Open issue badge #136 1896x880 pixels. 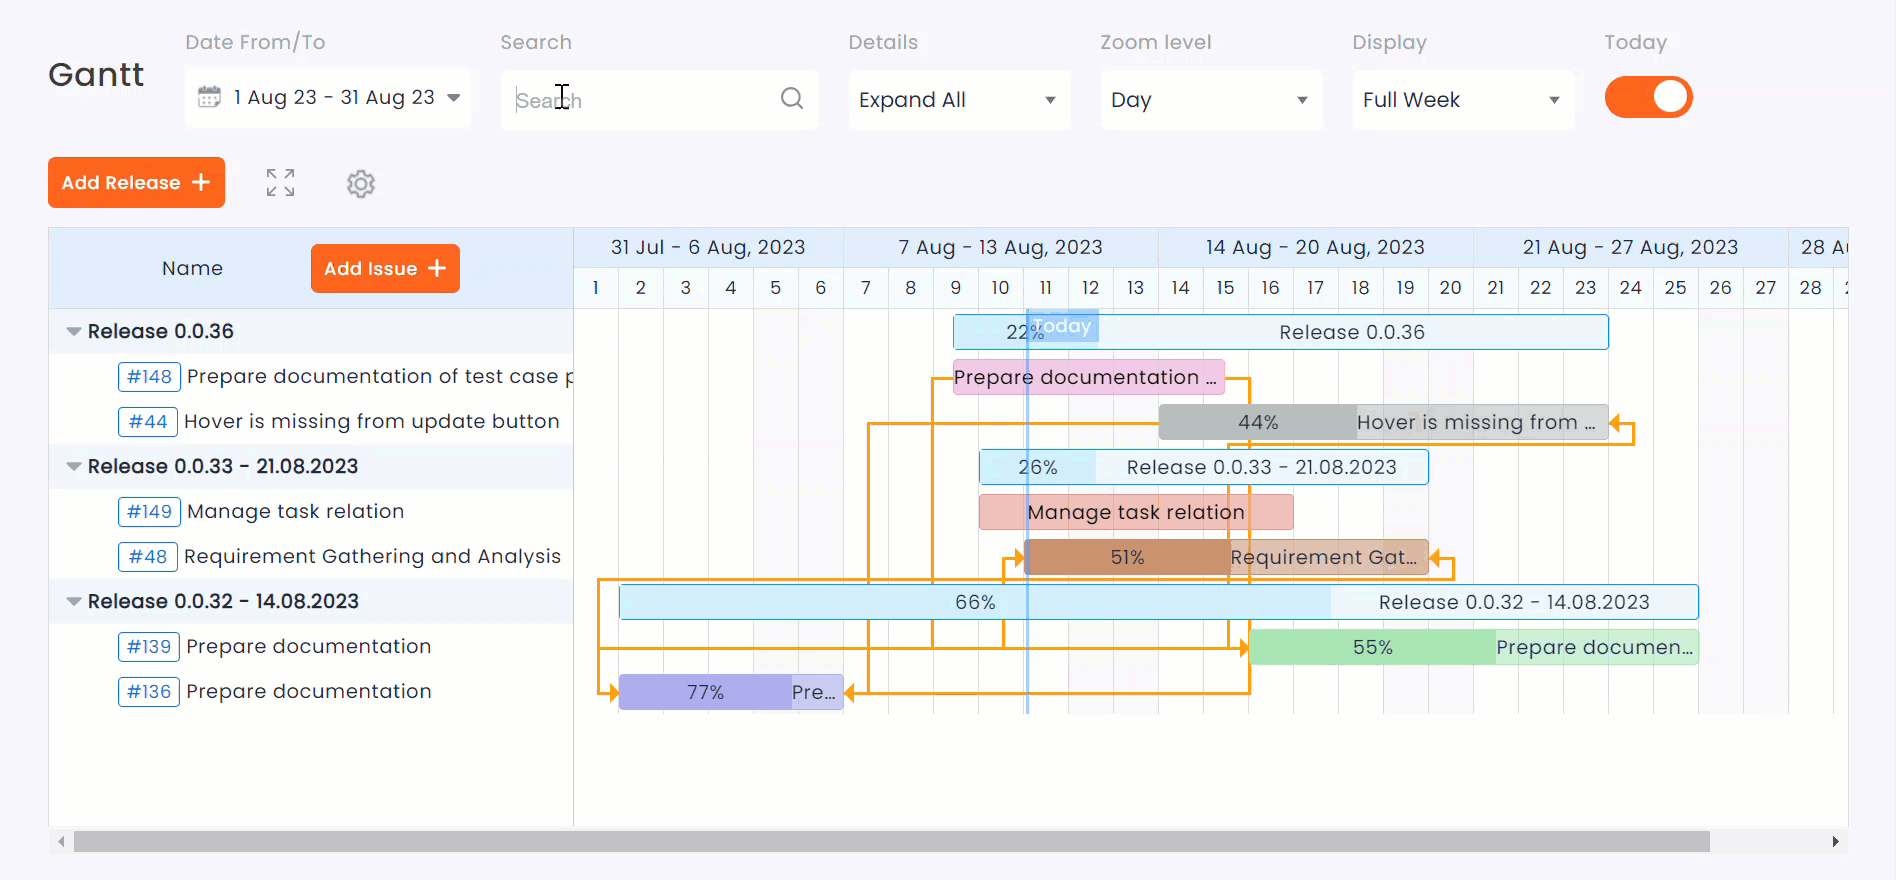(x=149, y=692)
